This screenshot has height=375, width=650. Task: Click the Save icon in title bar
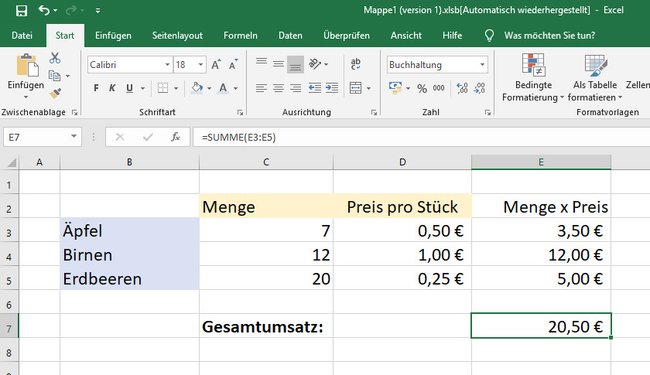point(21,10)
